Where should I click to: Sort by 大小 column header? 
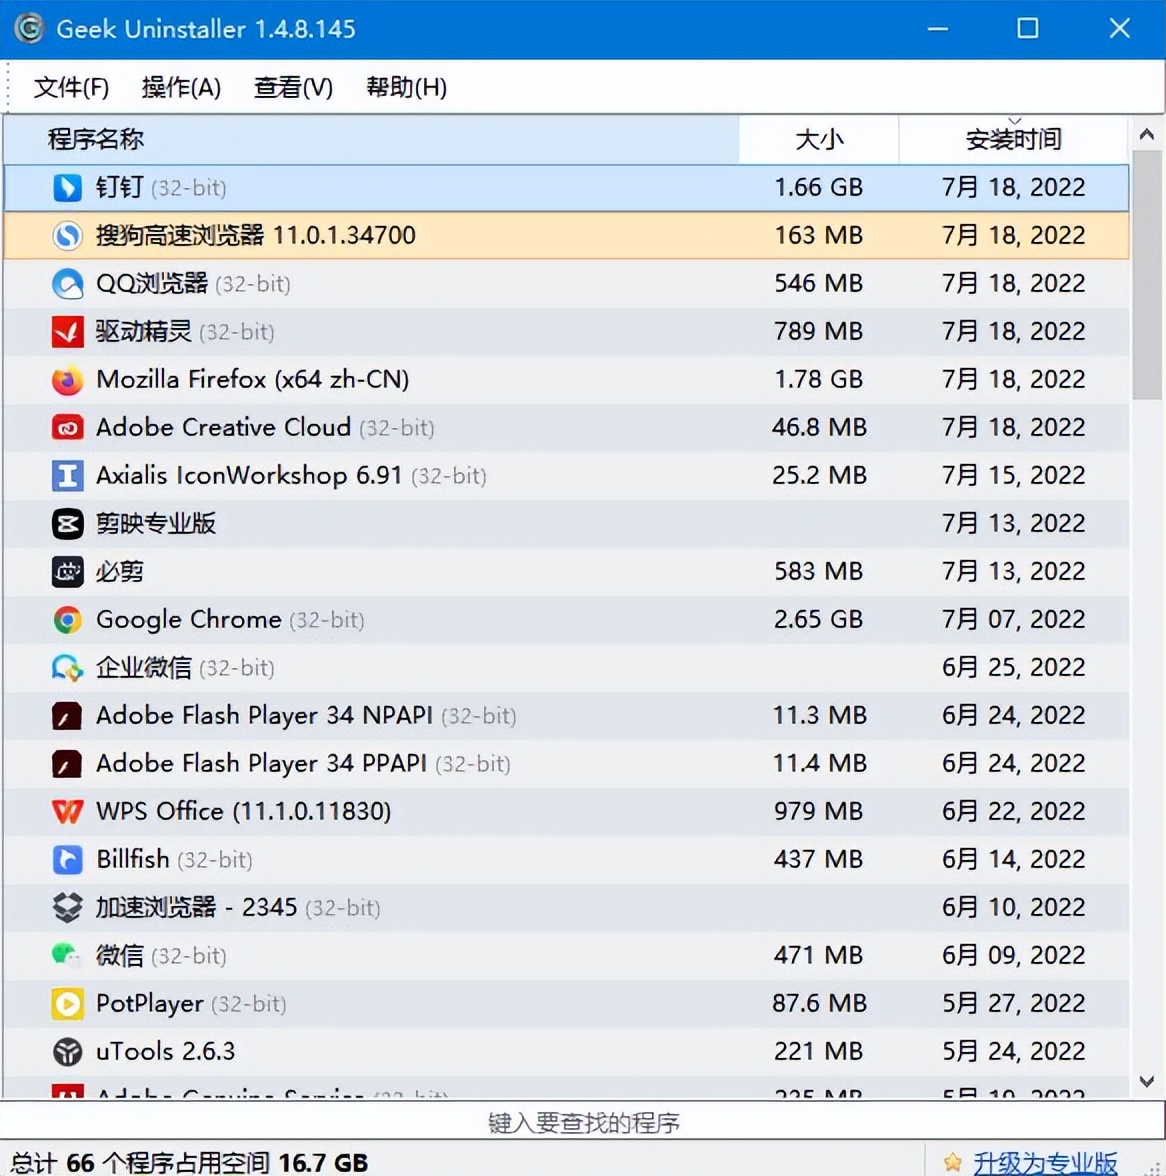coord(819,140)
